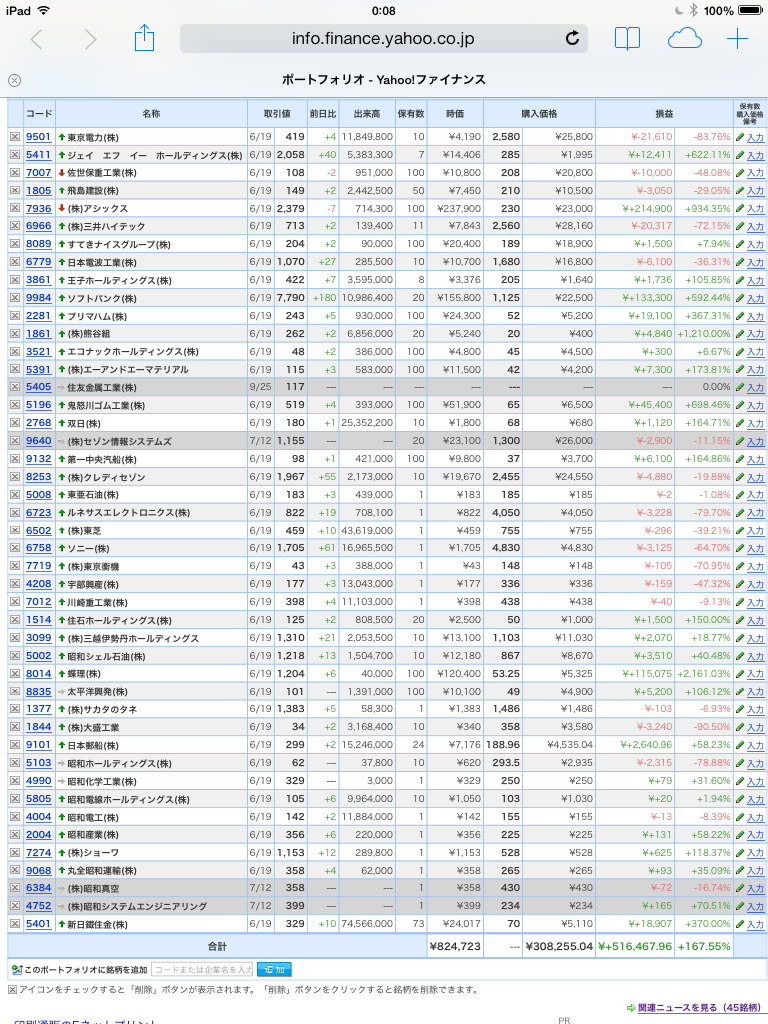The height and width of the screenshot is (1024, 768).
Task: Edit holdings pencil icon for 6966 row
Action: tap(740, 227)
